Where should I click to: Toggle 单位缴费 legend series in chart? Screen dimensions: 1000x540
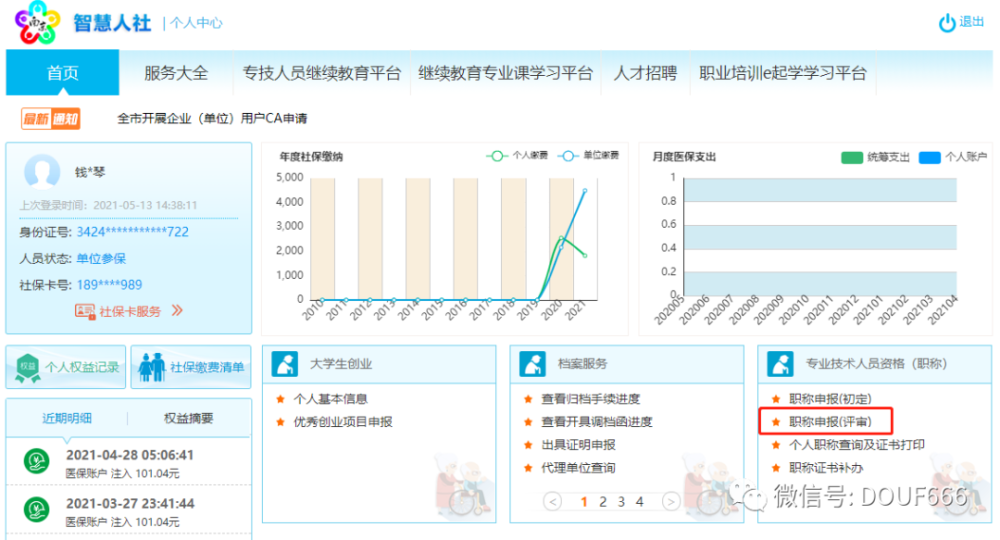tap(588, 156)
